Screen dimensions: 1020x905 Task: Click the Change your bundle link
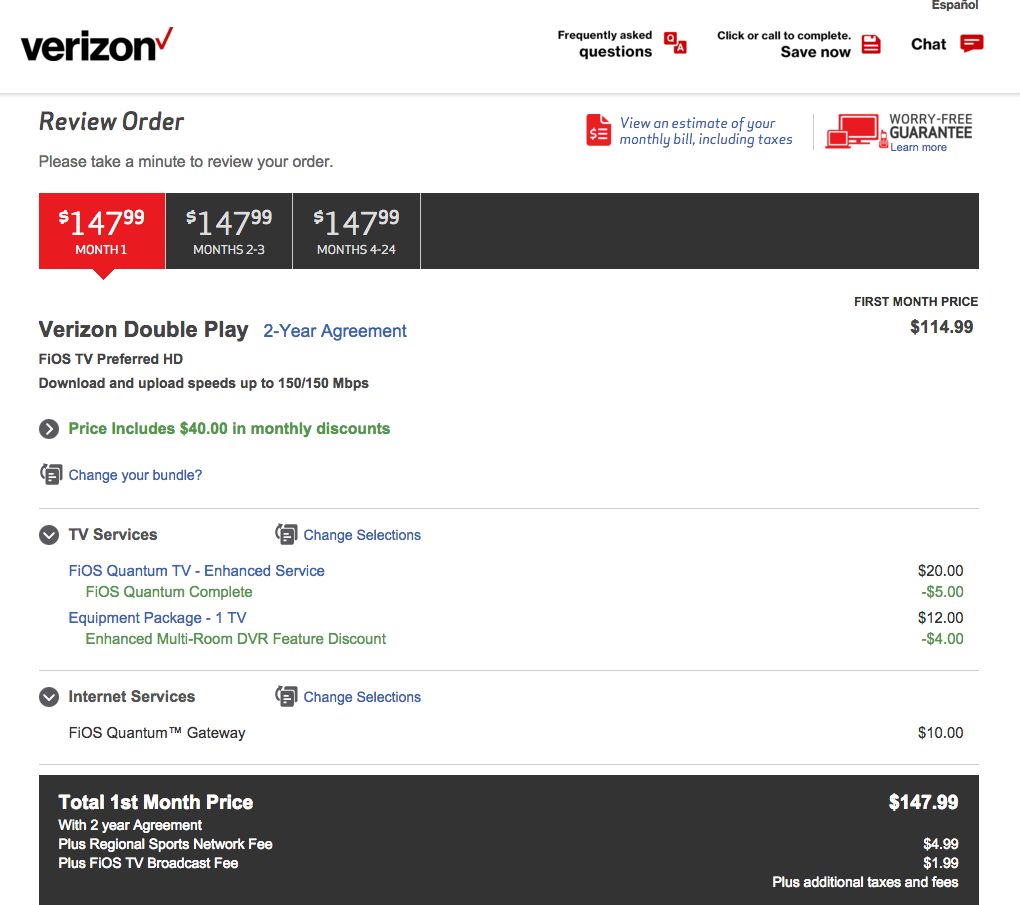click(135, 475)
